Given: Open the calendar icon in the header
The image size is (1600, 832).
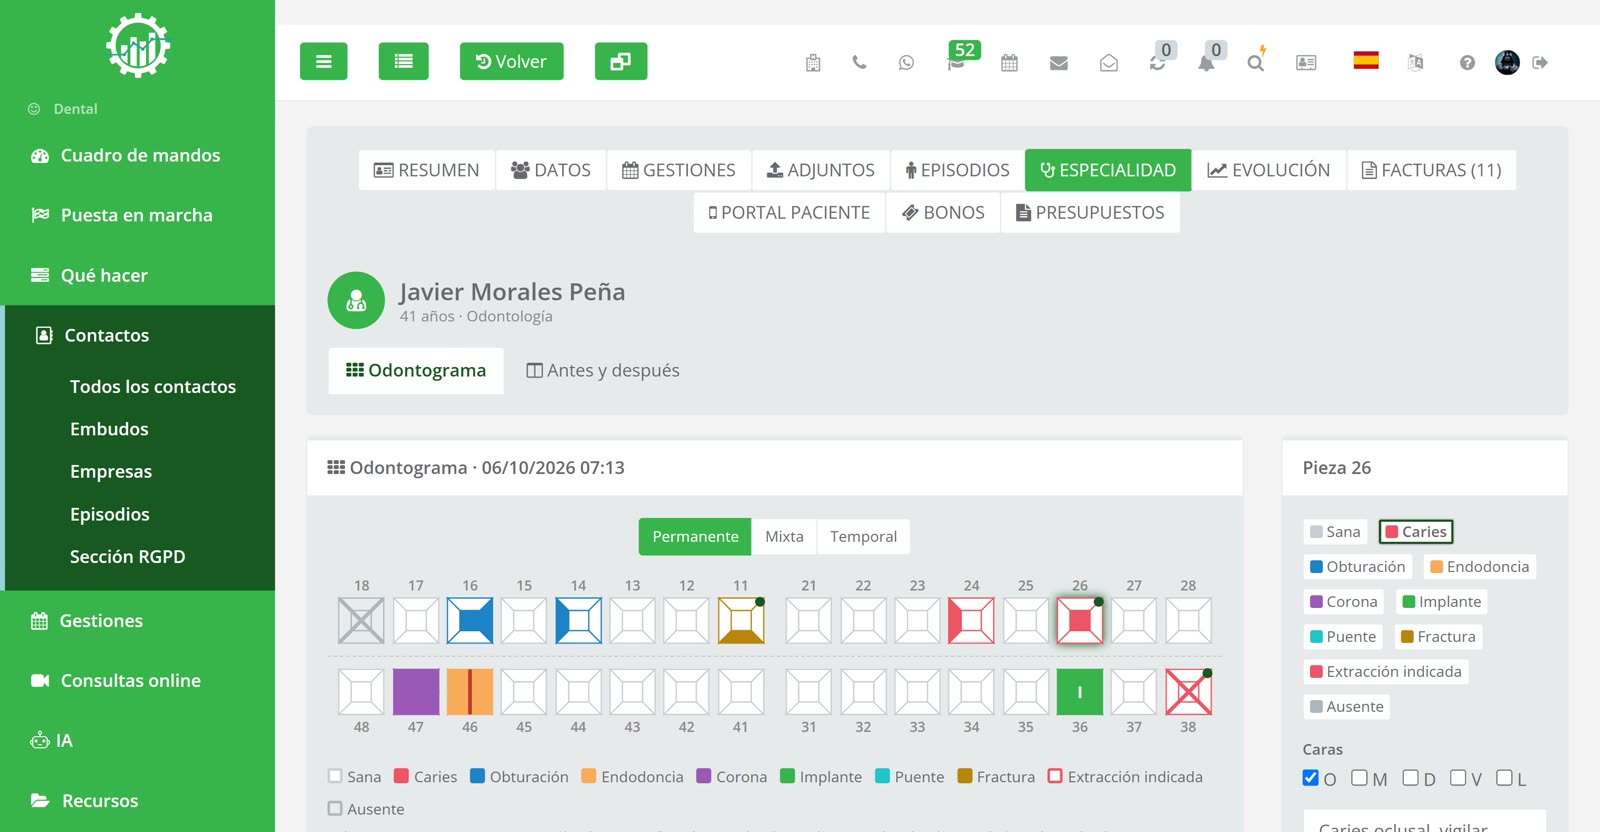Looking at the screenshot, I should tap(1009, 63).
